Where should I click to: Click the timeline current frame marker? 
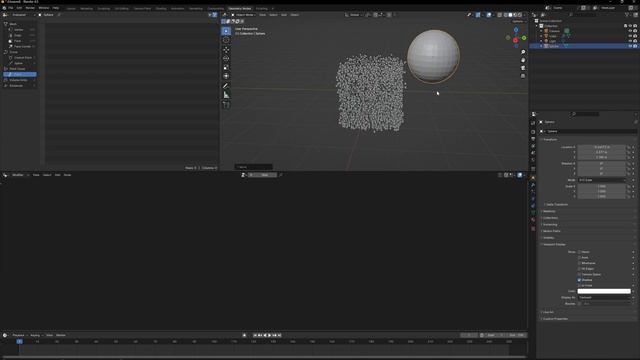20,342
